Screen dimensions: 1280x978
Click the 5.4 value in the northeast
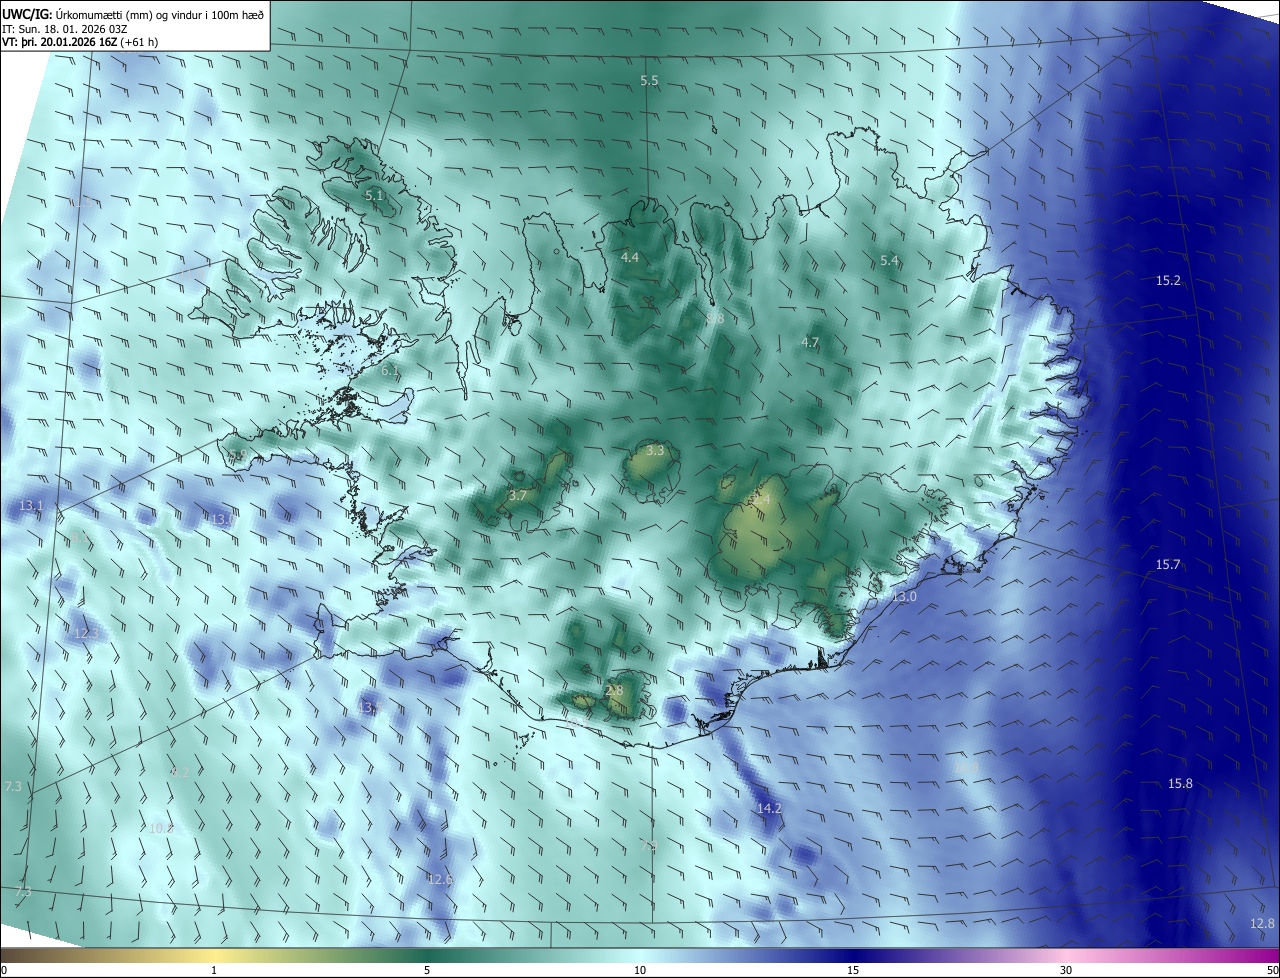tap(889, 261)
